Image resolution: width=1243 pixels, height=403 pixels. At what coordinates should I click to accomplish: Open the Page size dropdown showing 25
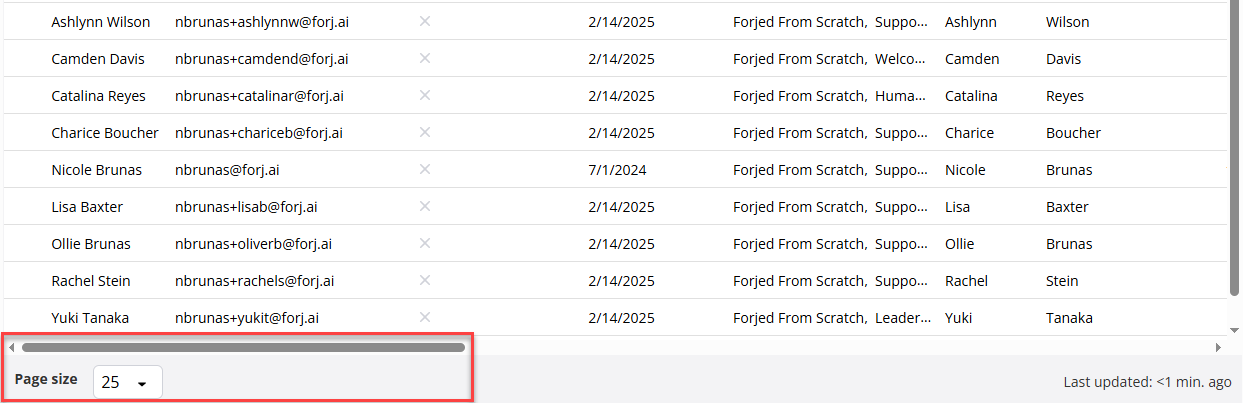click(127, 382)
